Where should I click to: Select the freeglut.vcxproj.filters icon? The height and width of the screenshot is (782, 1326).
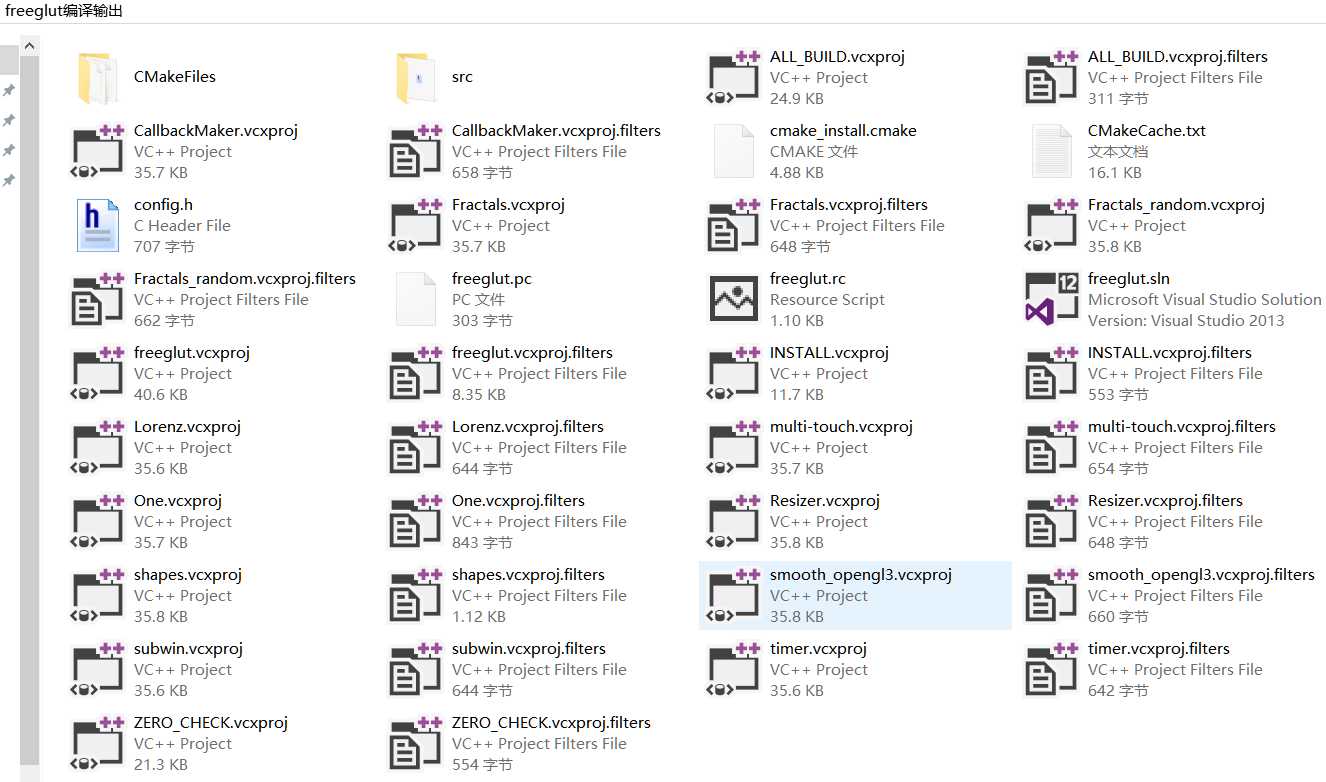[416, 374]
